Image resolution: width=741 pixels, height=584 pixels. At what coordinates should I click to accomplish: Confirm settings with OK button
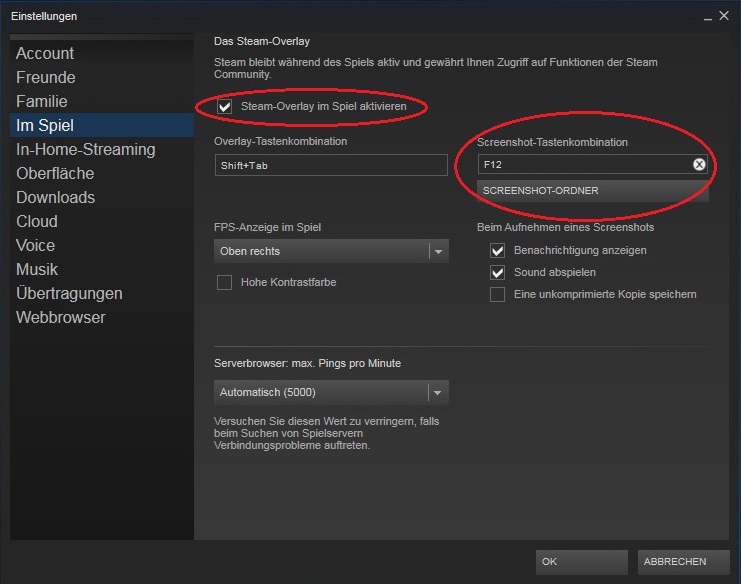coord(581,562)
